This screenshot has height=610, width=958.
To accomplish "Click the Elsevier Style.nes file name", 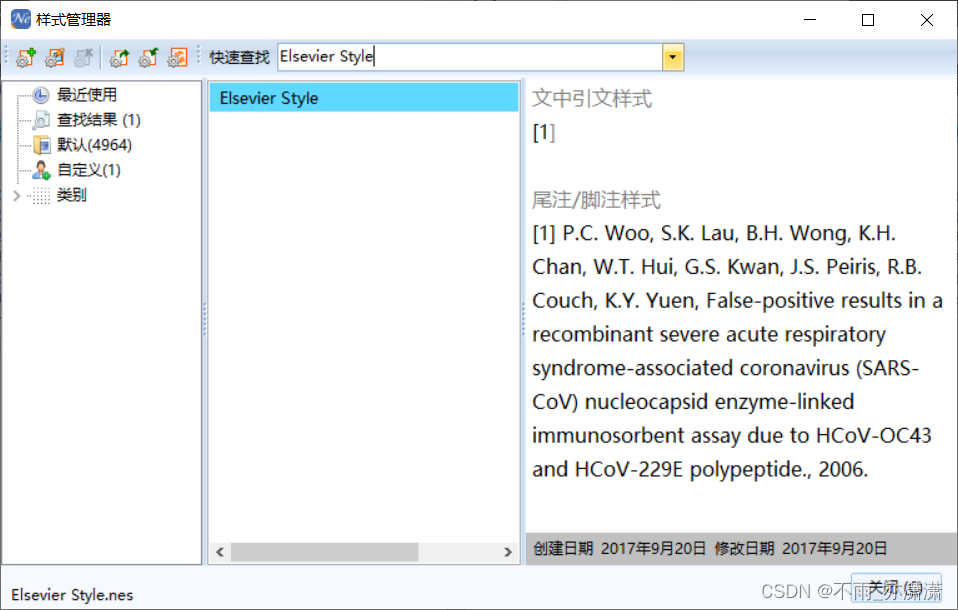I will click(x=72, y=595).
